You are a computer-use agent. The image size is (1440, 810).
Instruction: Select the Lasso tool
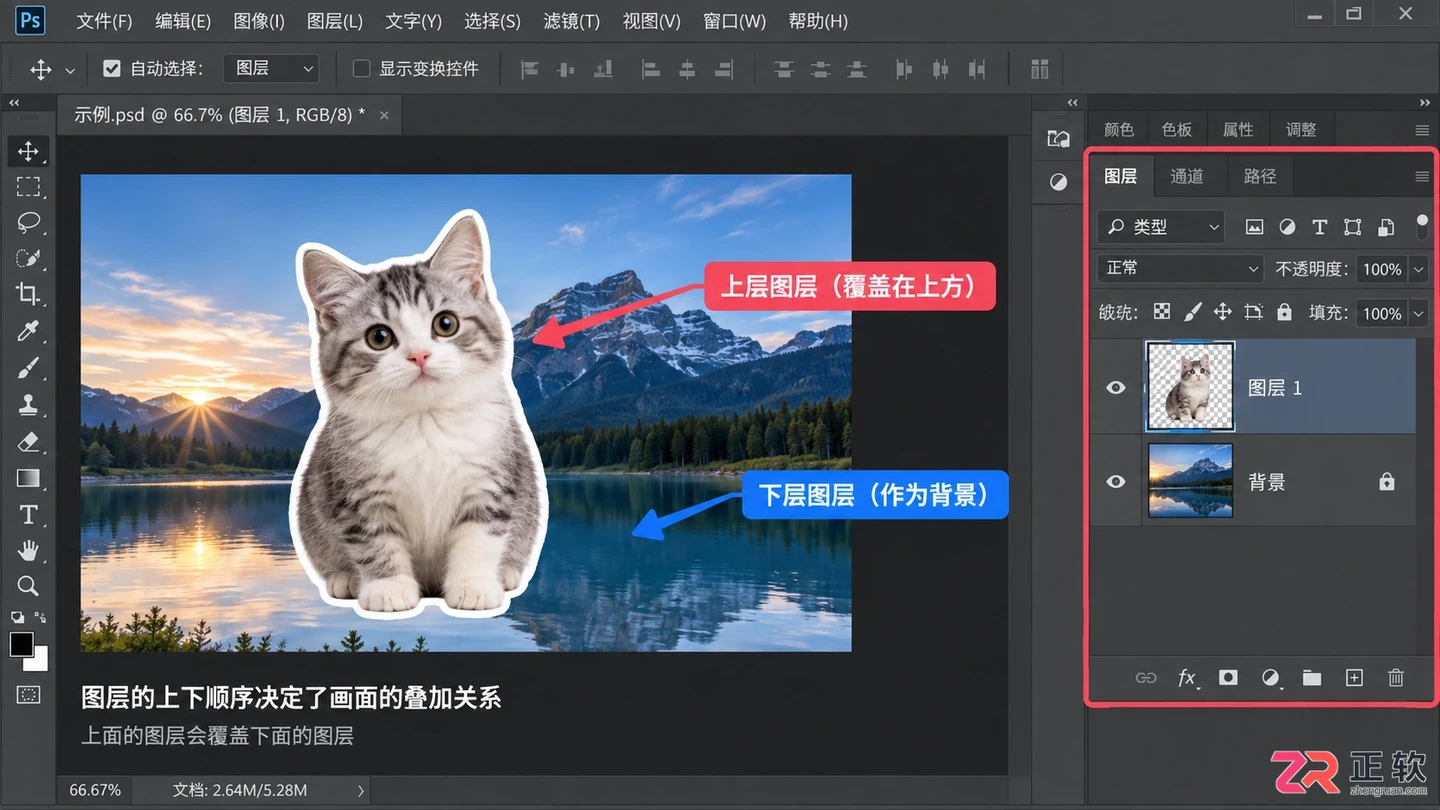coord(28,222)
